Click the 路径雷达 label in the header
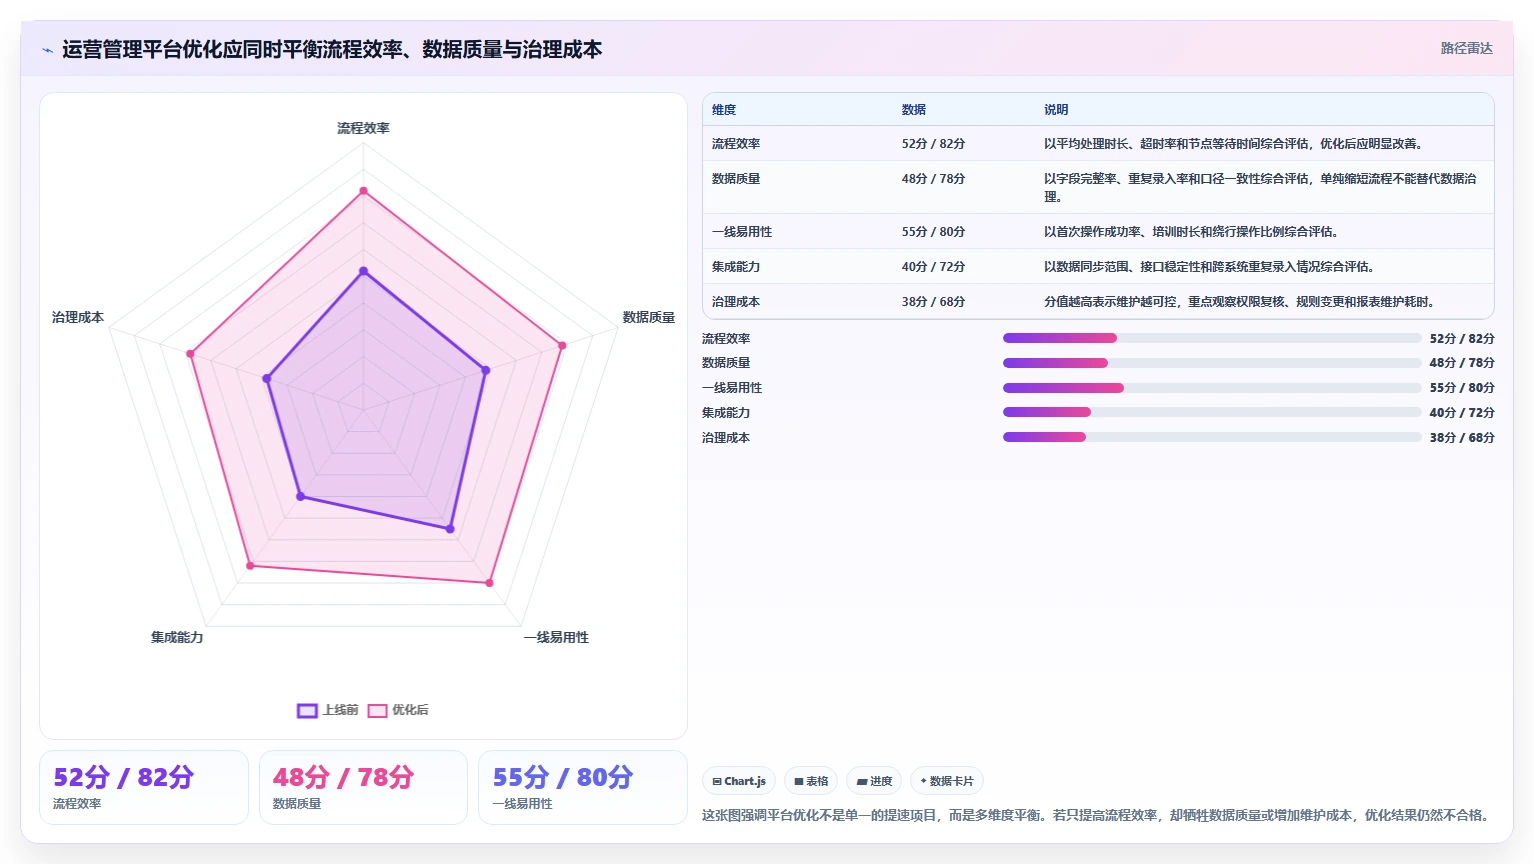Viewport: 1534px width, 864px height. pyautogui.click(x=1466, y=48)
